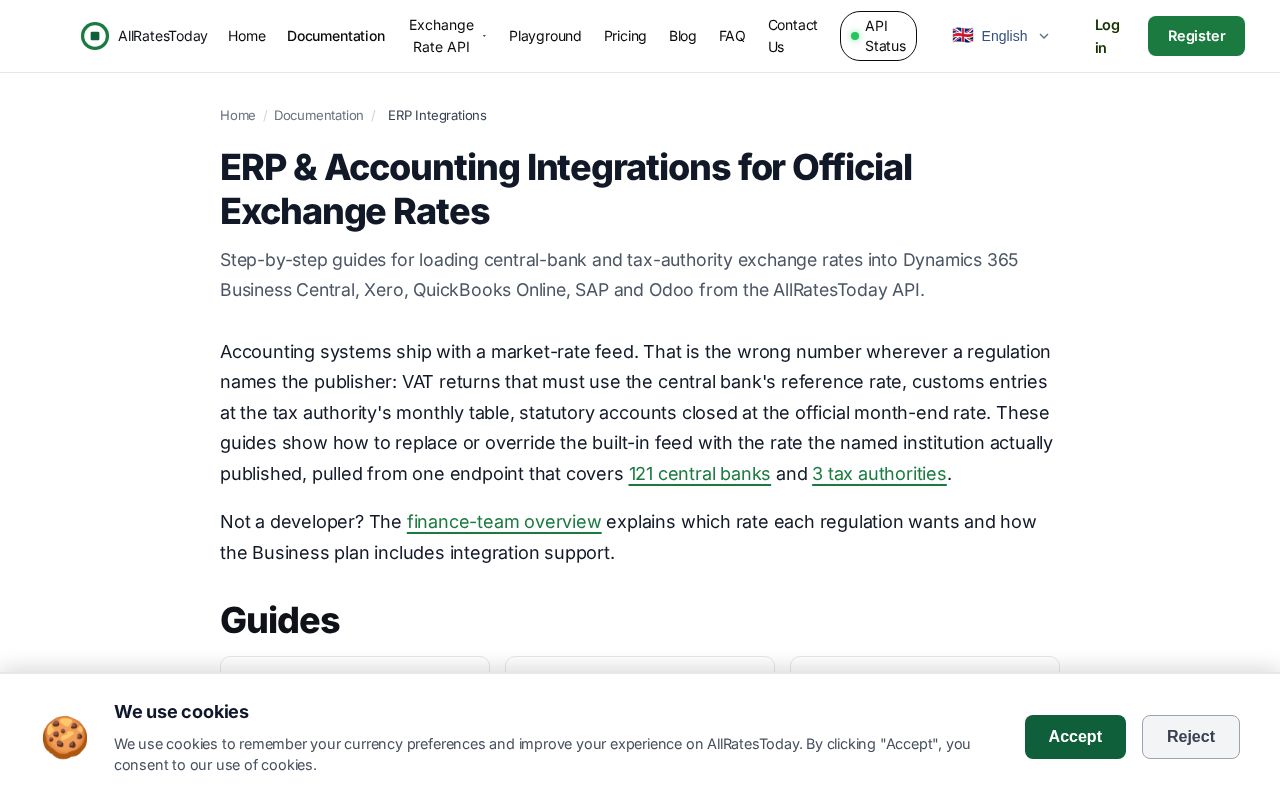This screenshot has width=1280, height=800.
Task: Open the API Status indicator
Action: (878, 36)
